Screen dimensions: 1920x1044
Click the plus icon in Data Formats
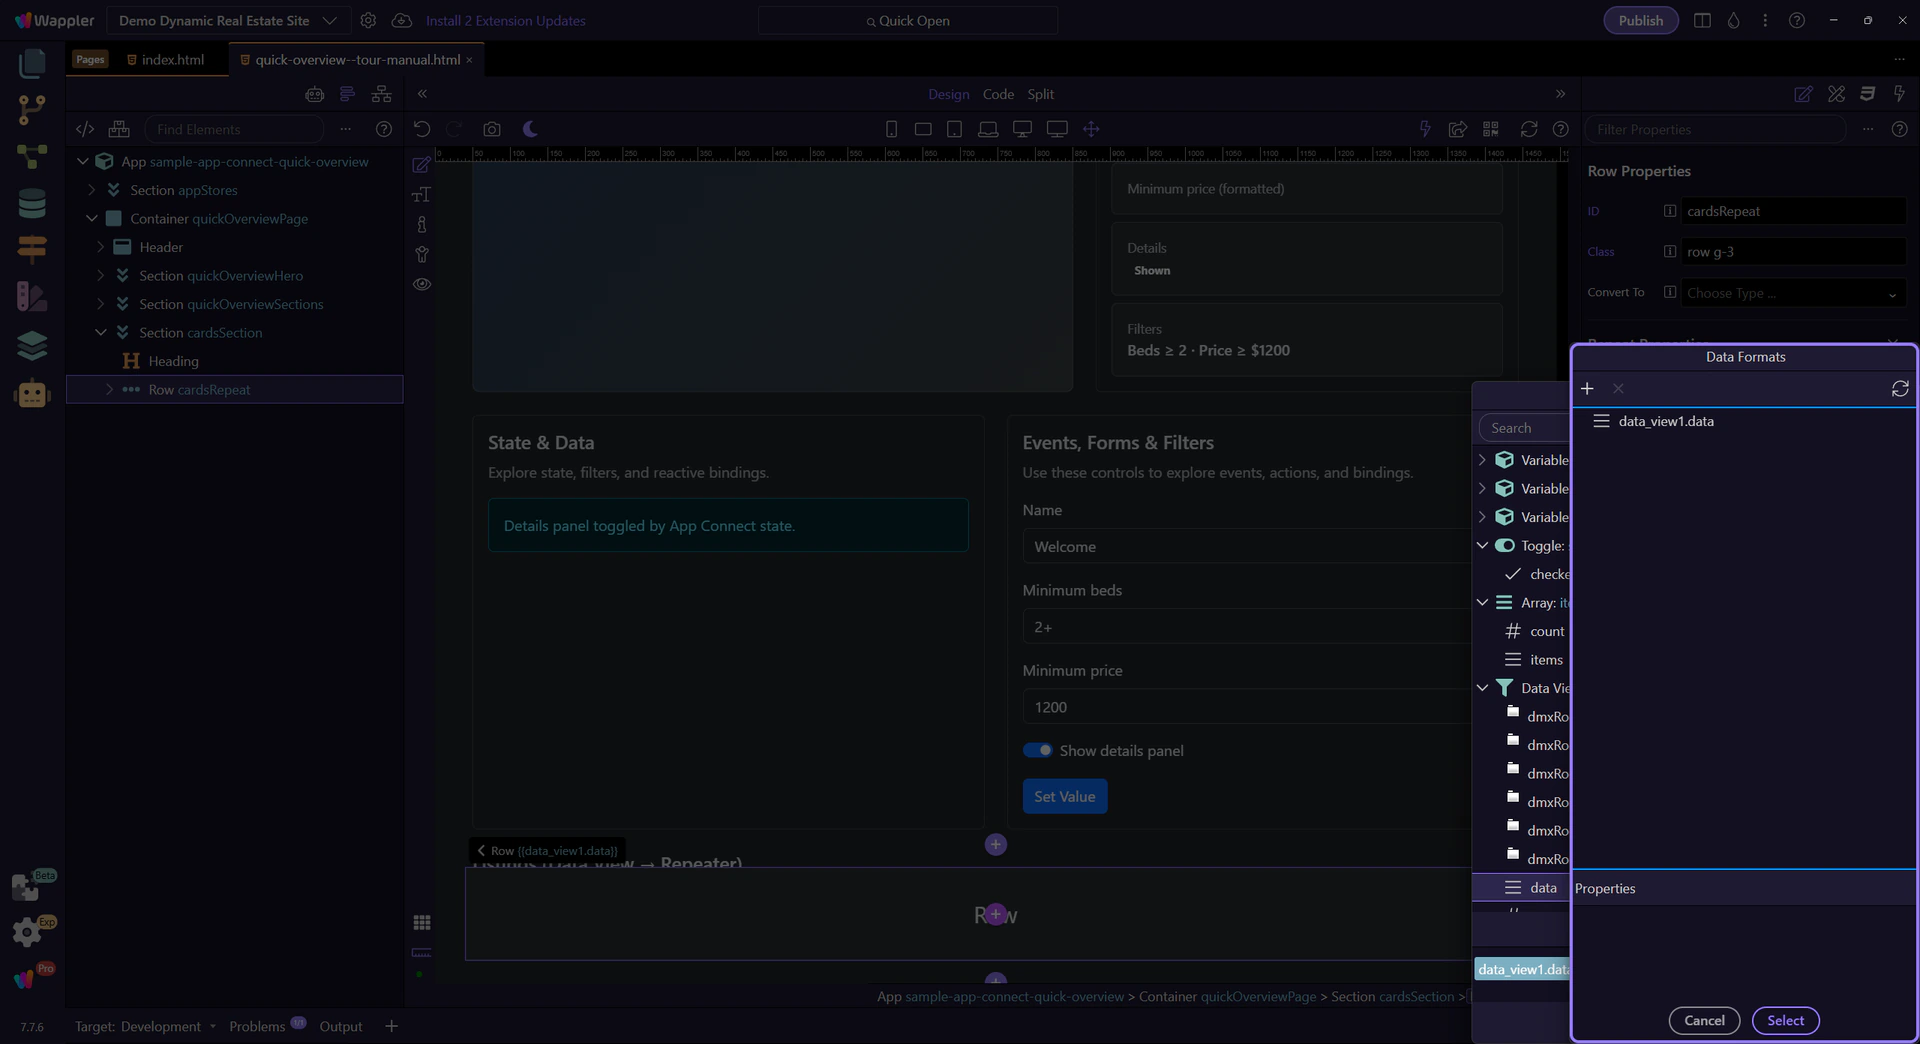[1587, 389]
